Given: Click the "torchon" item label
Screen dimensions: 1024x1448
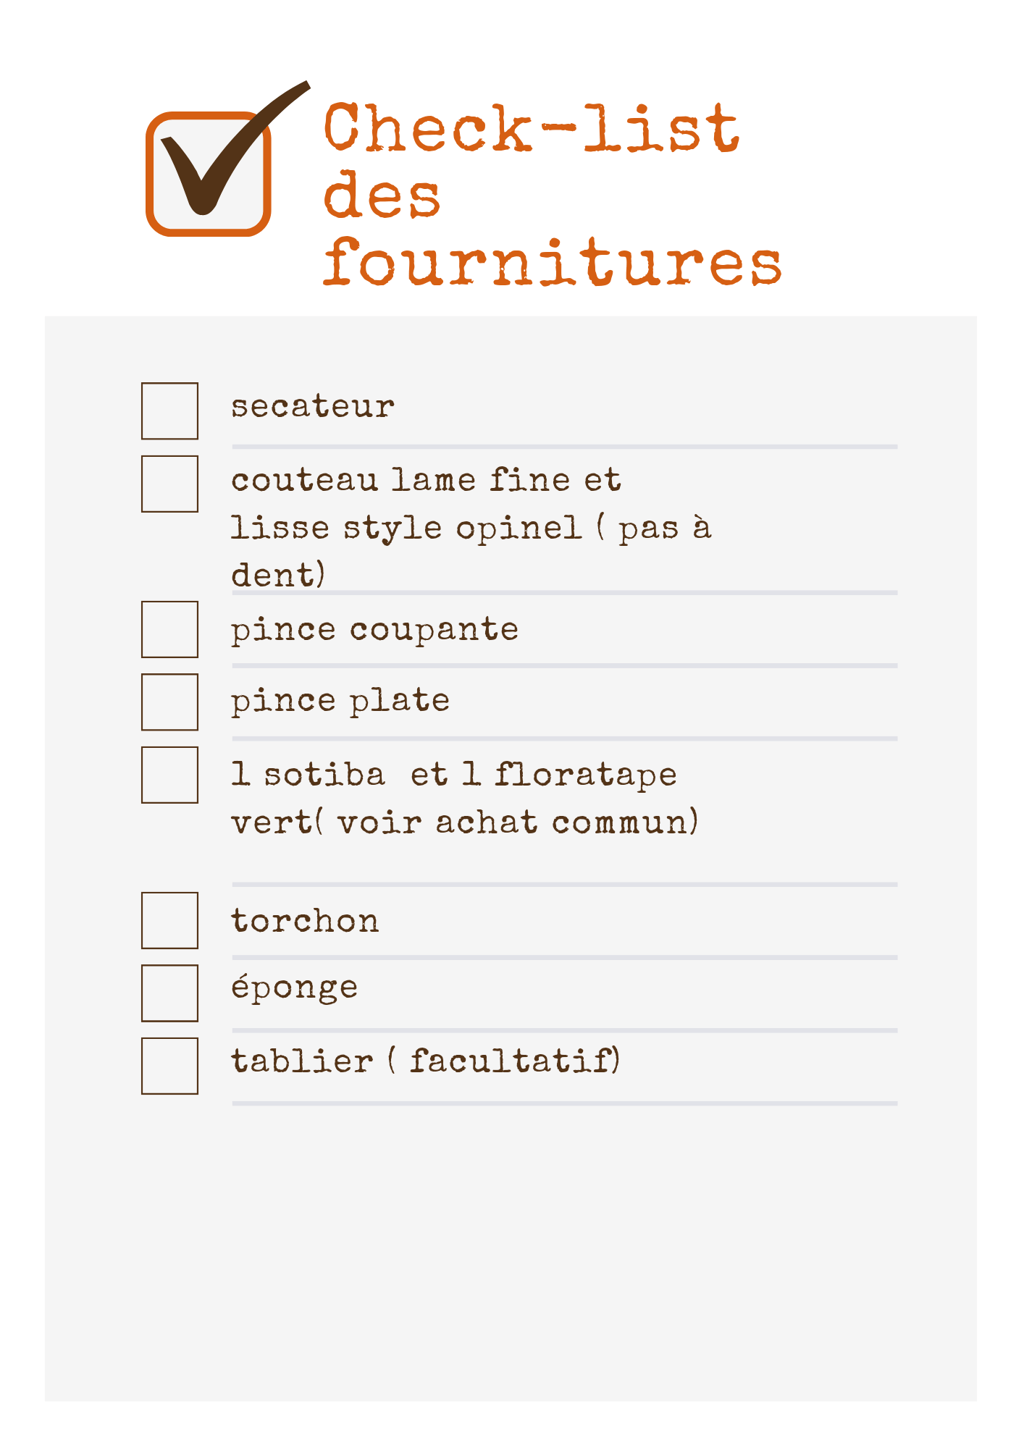Looking at the screenshot, I should tap(305, 920).
